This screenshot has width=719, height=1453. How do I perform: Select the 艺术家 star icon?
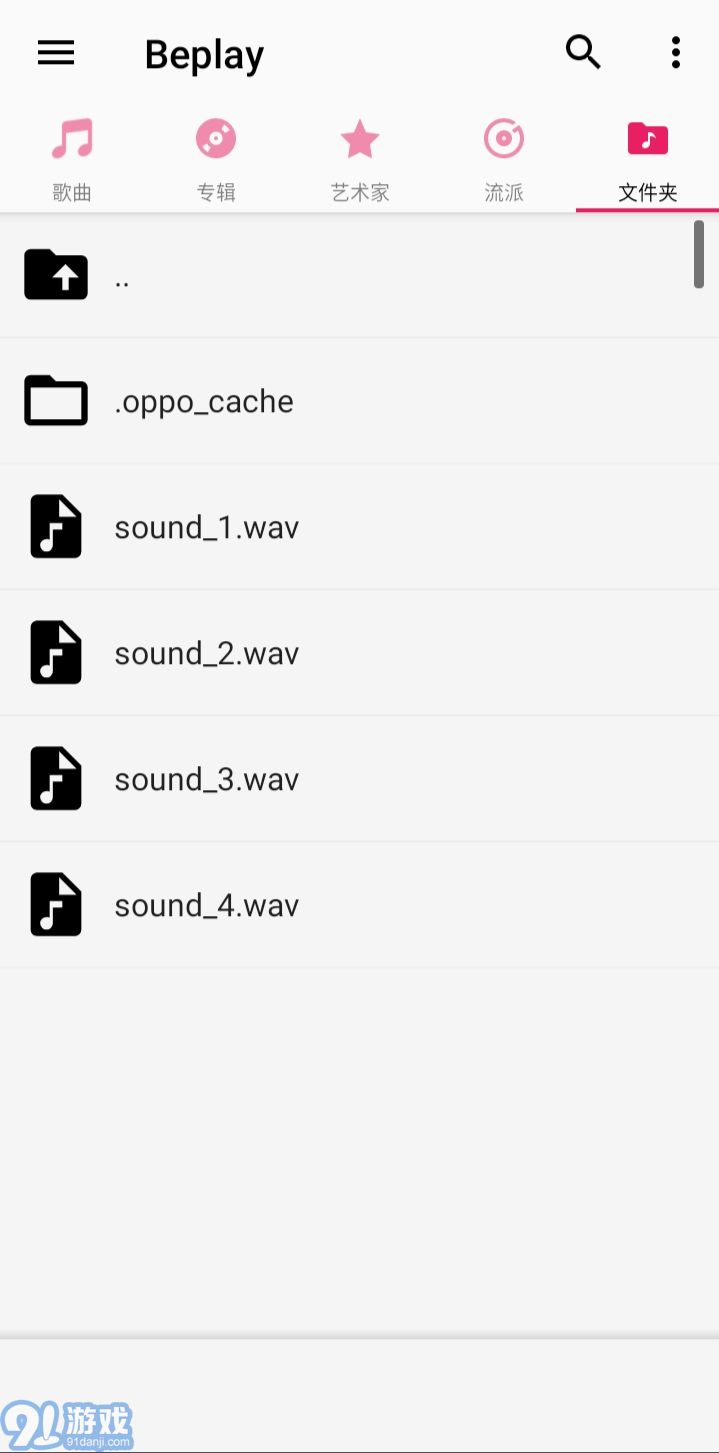359,139
